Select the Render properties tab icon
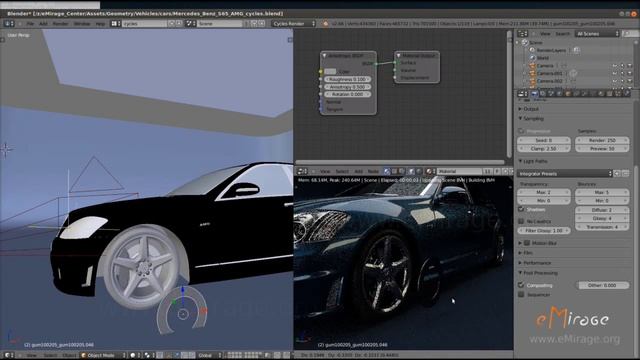640x360 pixels. coord(535,93)
